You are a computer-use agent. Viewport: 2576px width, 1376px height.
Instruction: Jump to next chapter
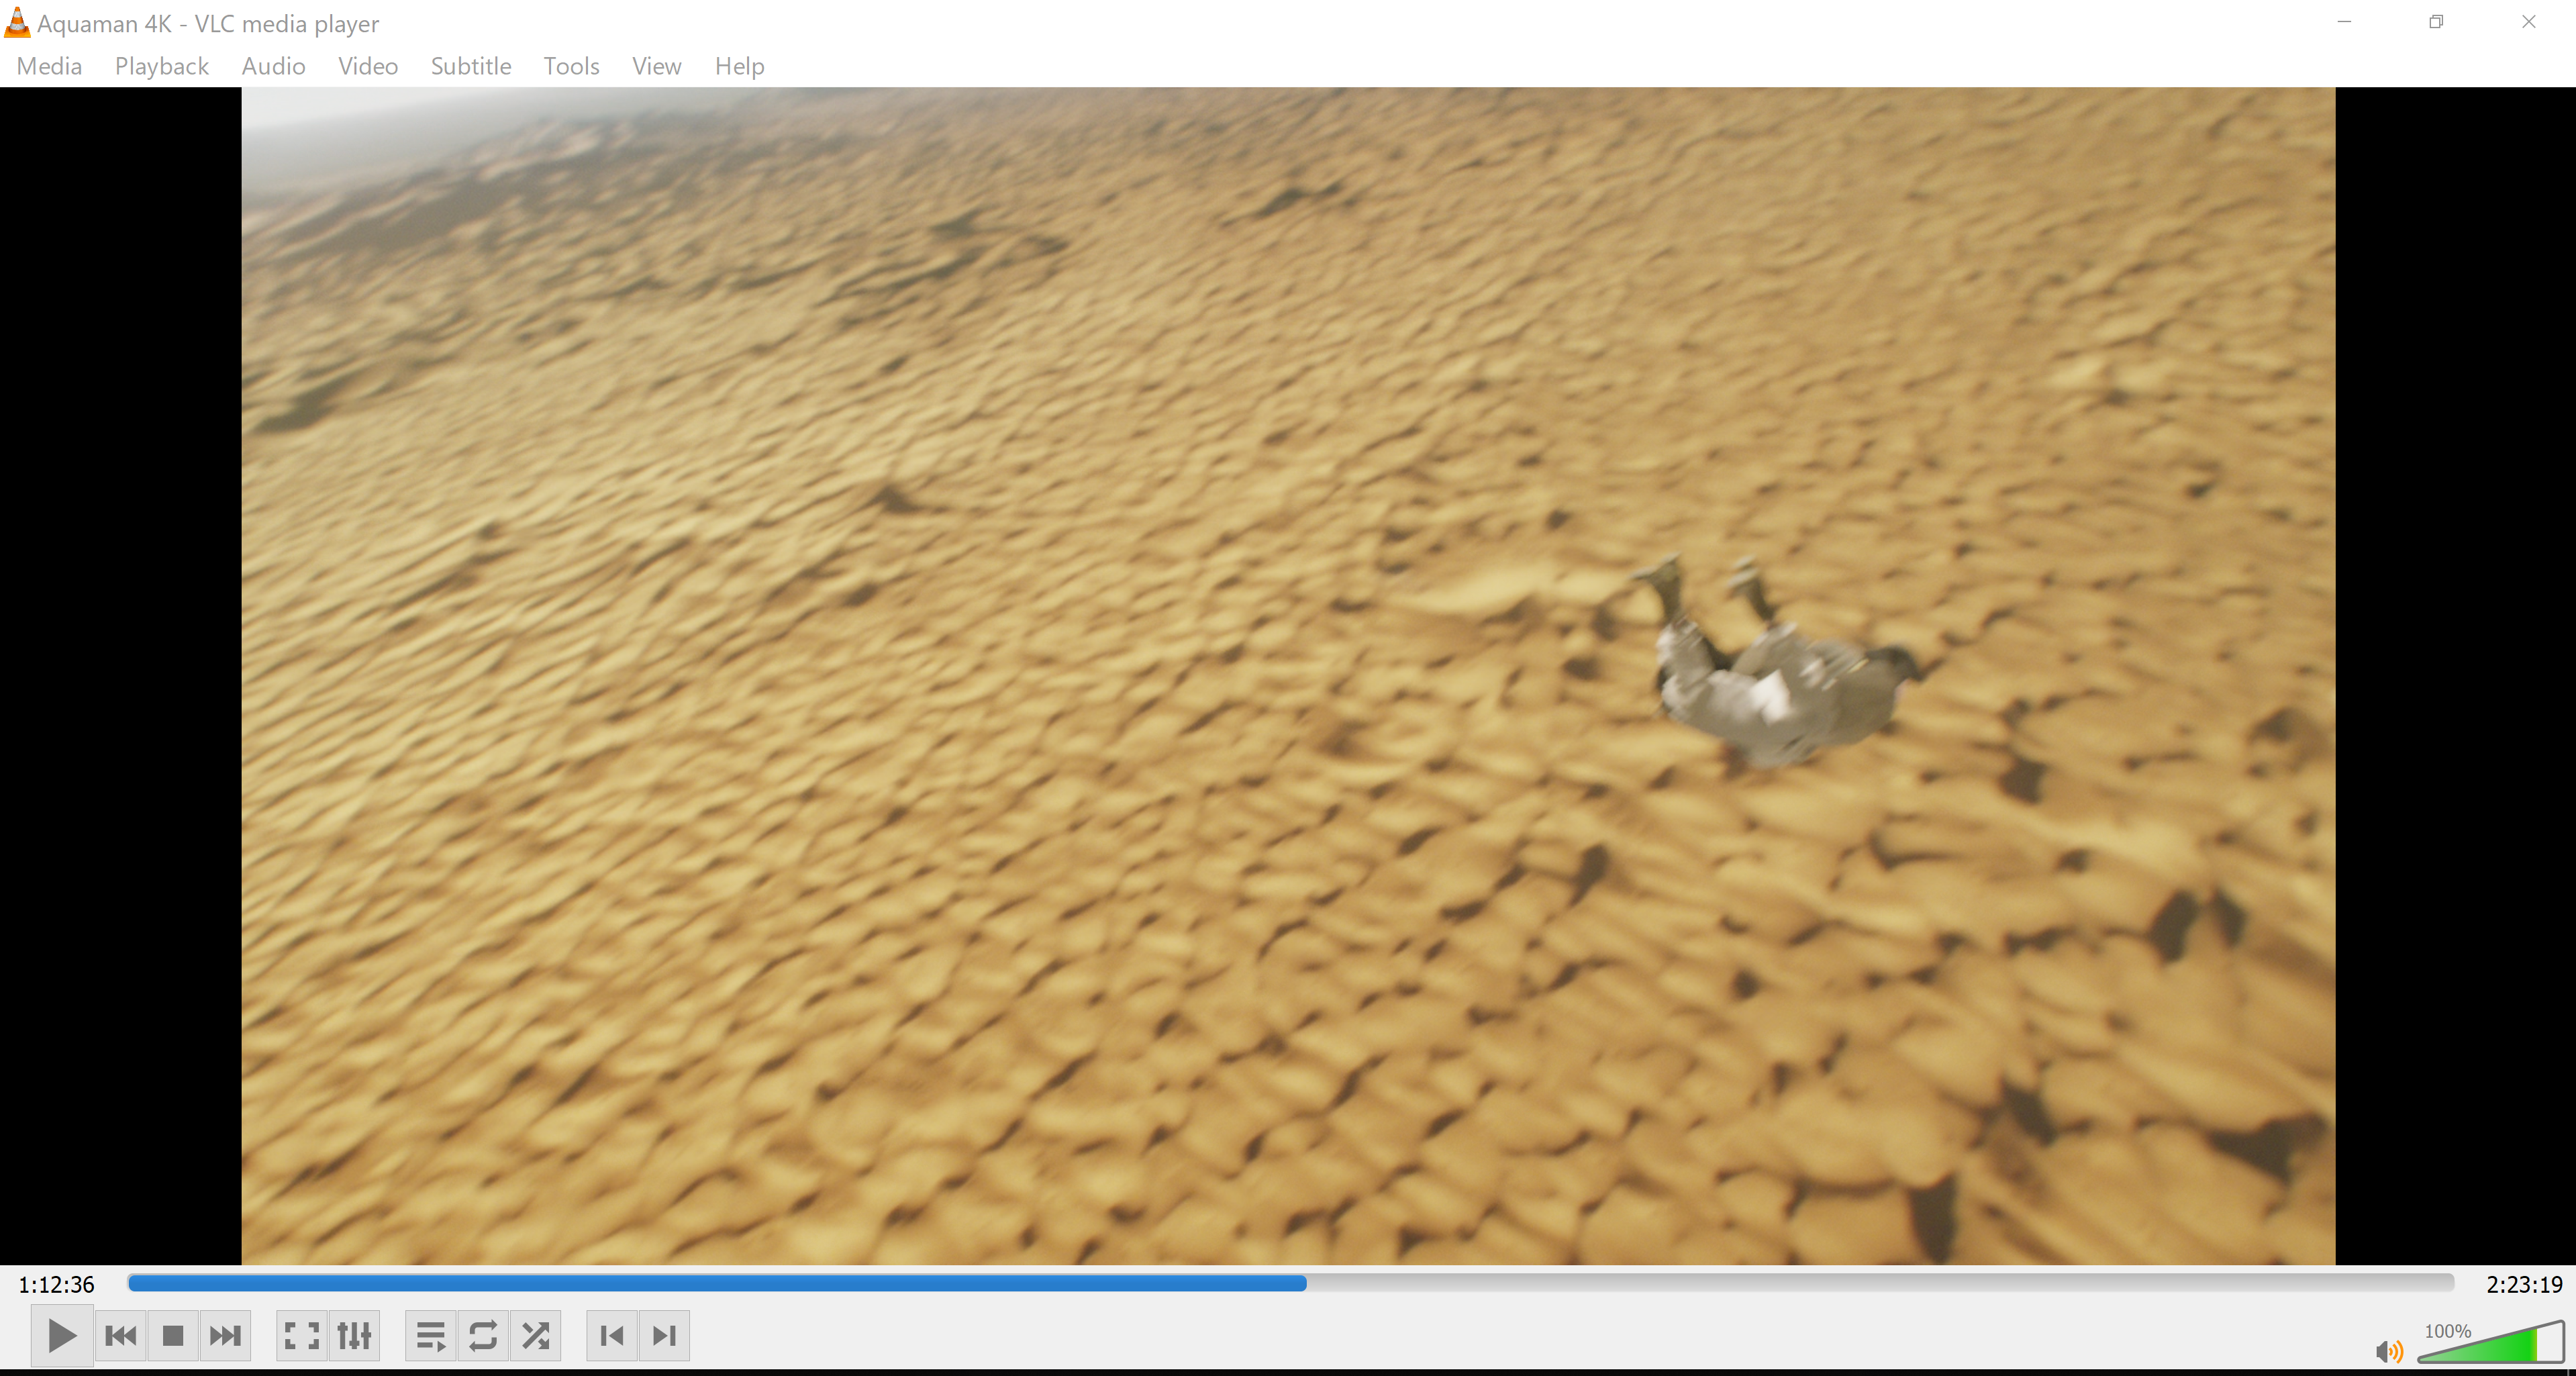(x=664, y=1335)
